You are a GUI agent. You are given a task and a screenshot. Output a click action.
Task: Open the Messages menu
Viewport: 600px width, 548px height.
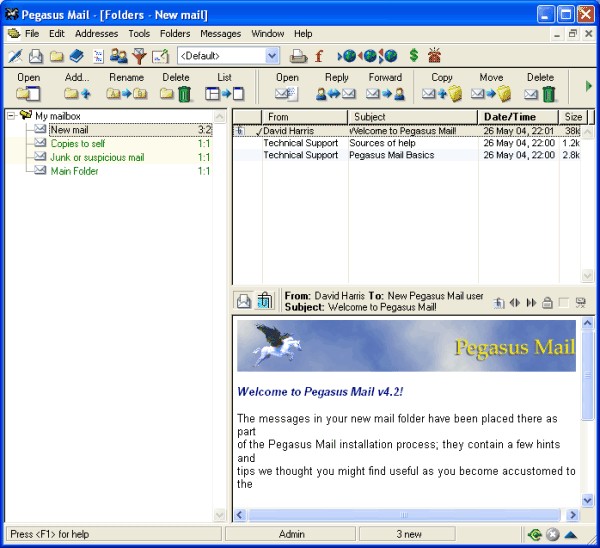(x=220, y=34)
